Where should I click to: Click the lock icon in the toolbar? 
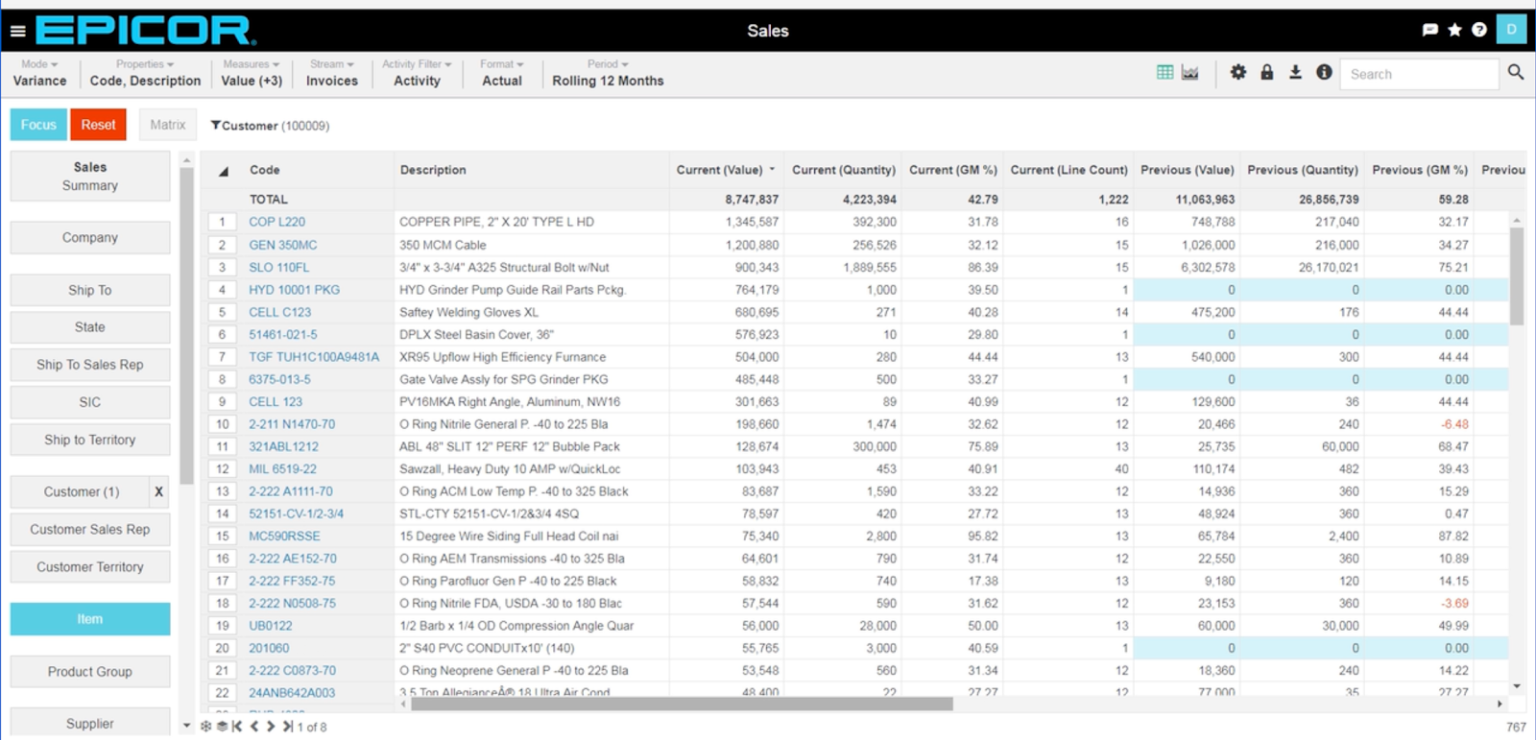(1265, 72)
